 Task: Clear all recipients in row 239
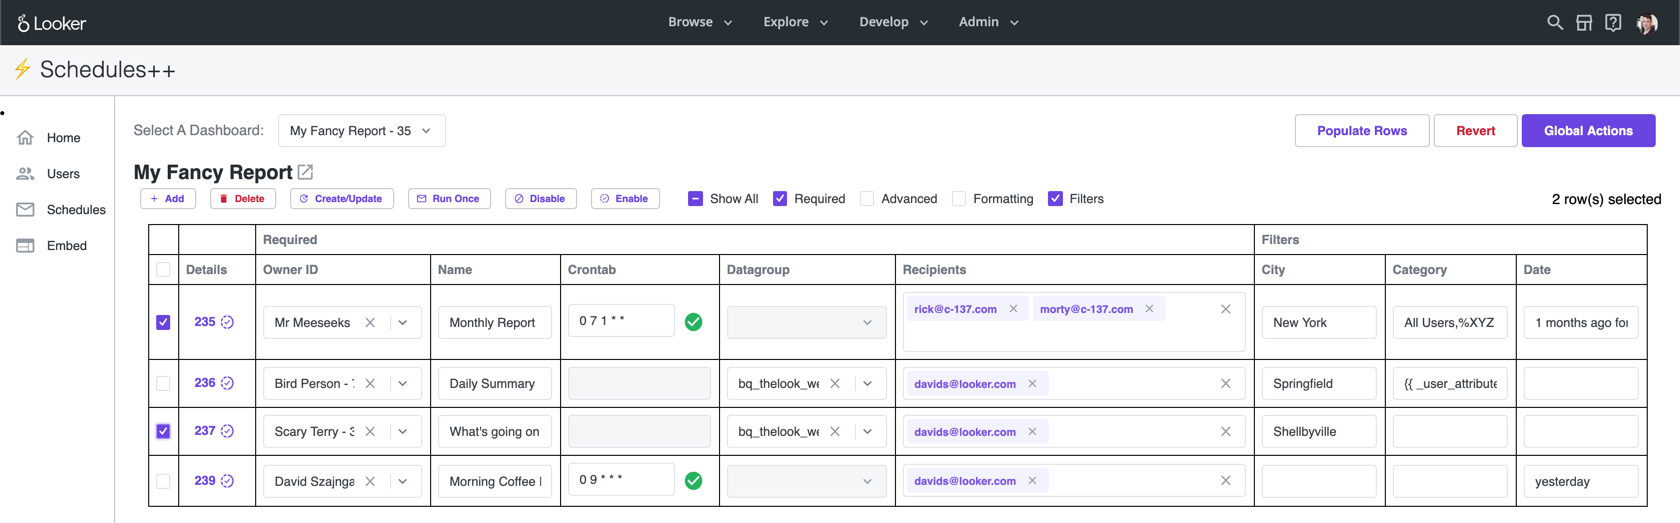click(x=1225, y=481)
